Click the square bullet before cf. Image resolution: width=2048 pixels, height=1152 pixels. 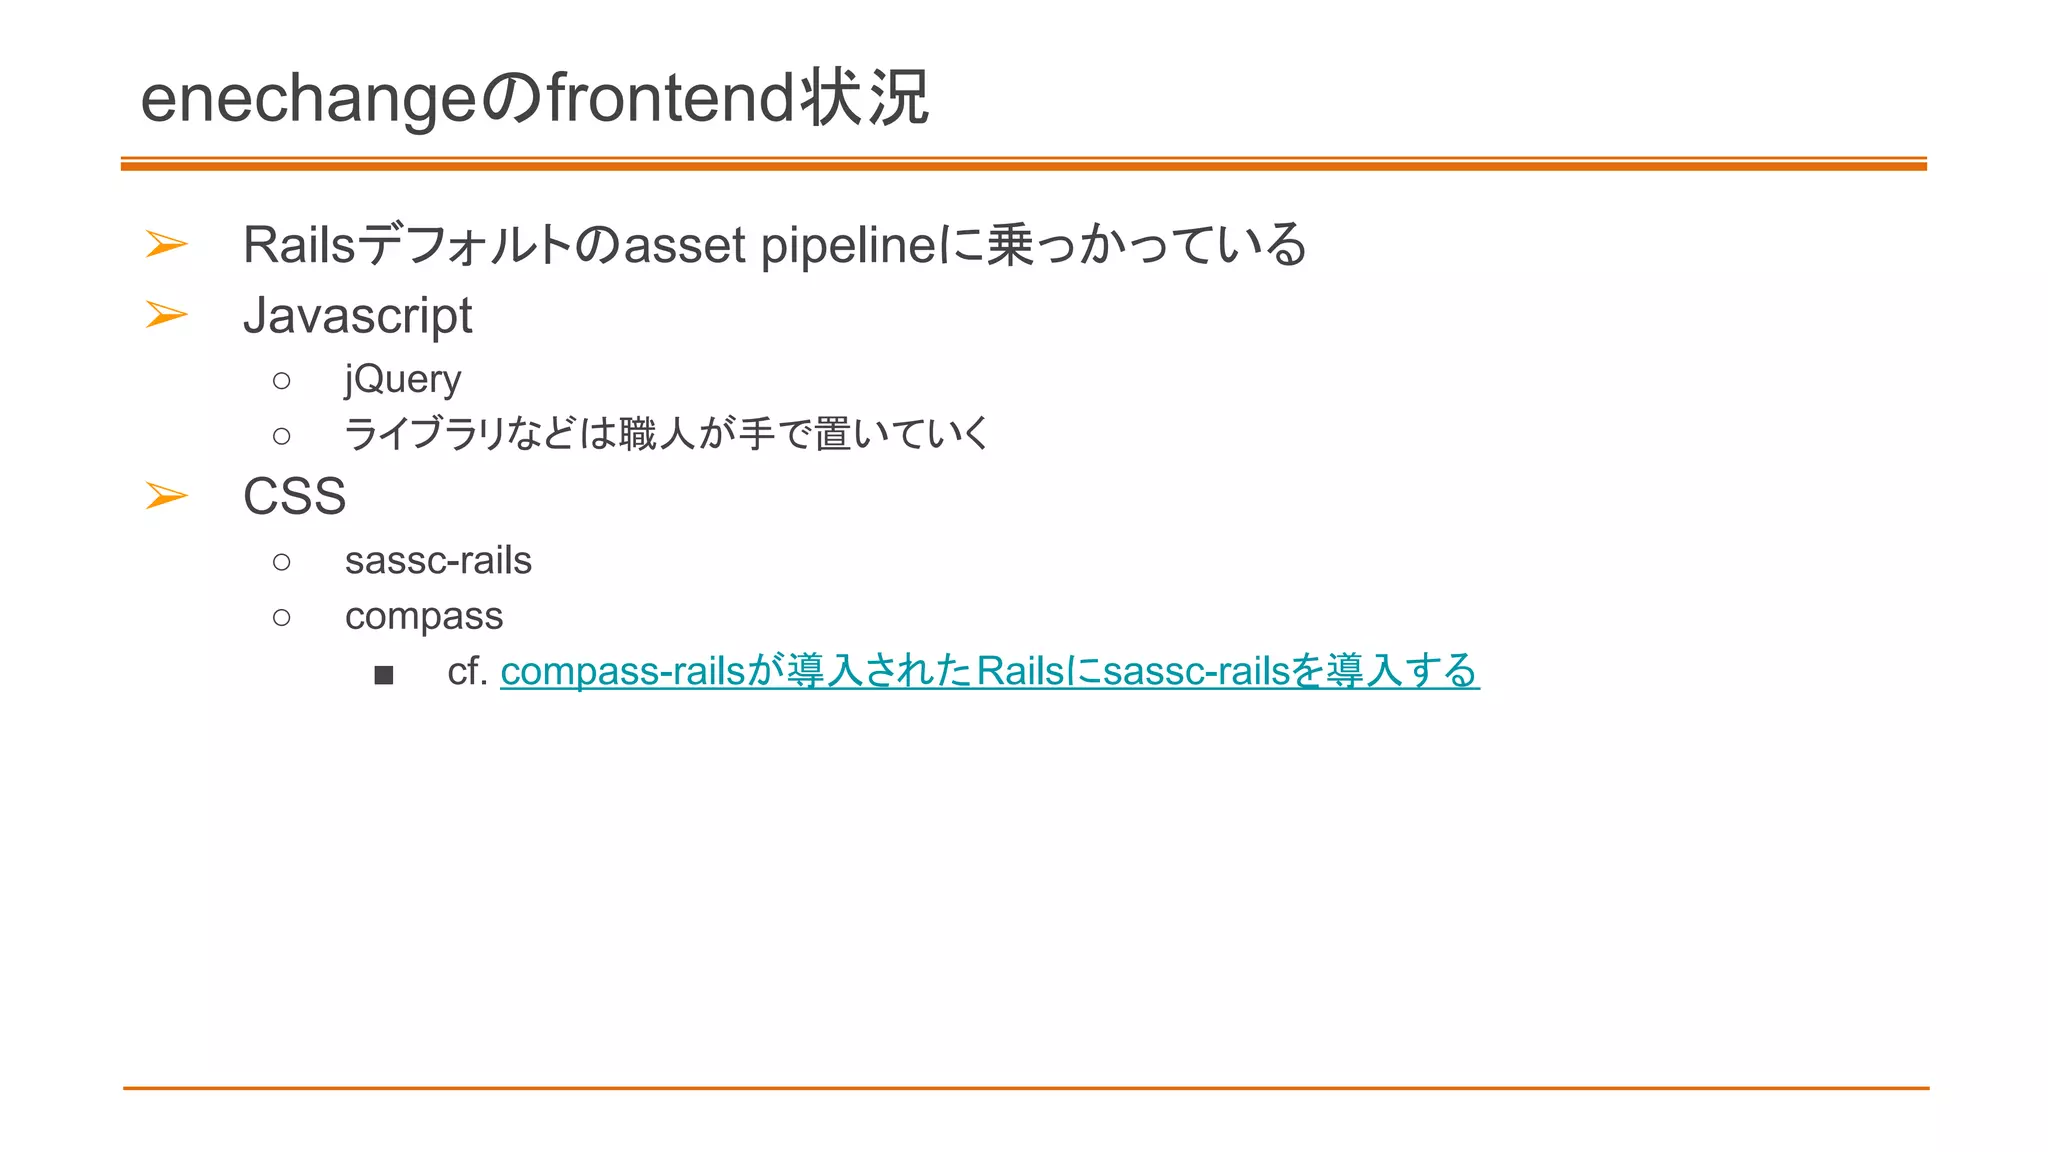click(x=384, y=675)
